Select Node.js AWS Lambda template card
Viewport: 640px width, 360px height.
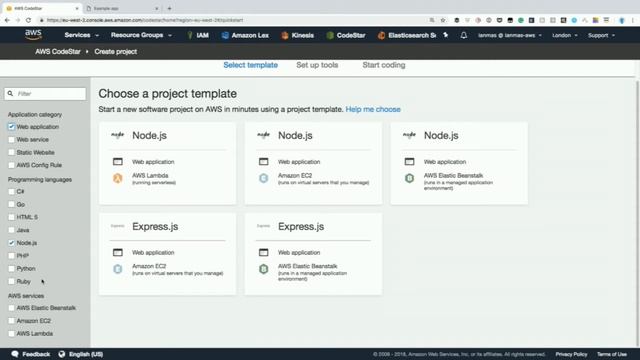pos(167,163)
